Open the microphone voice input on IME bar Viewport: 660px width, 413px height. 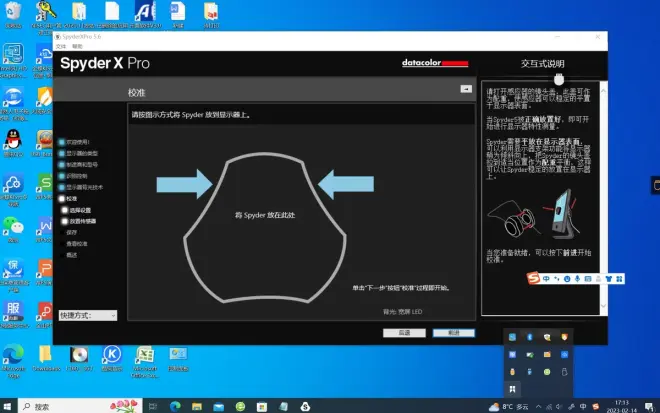pyautogui.click(x=578, y=279)
